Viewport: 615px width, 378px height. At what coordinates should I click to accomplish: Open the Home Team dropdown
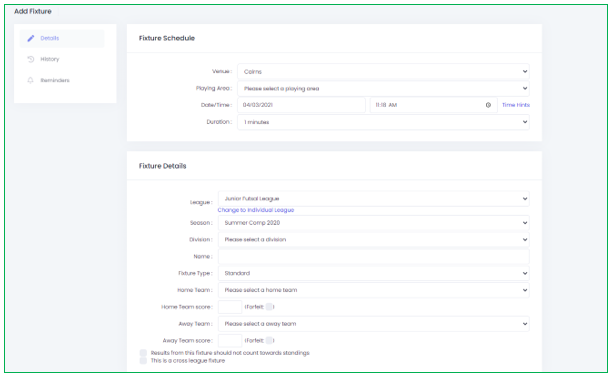(373, 290)
